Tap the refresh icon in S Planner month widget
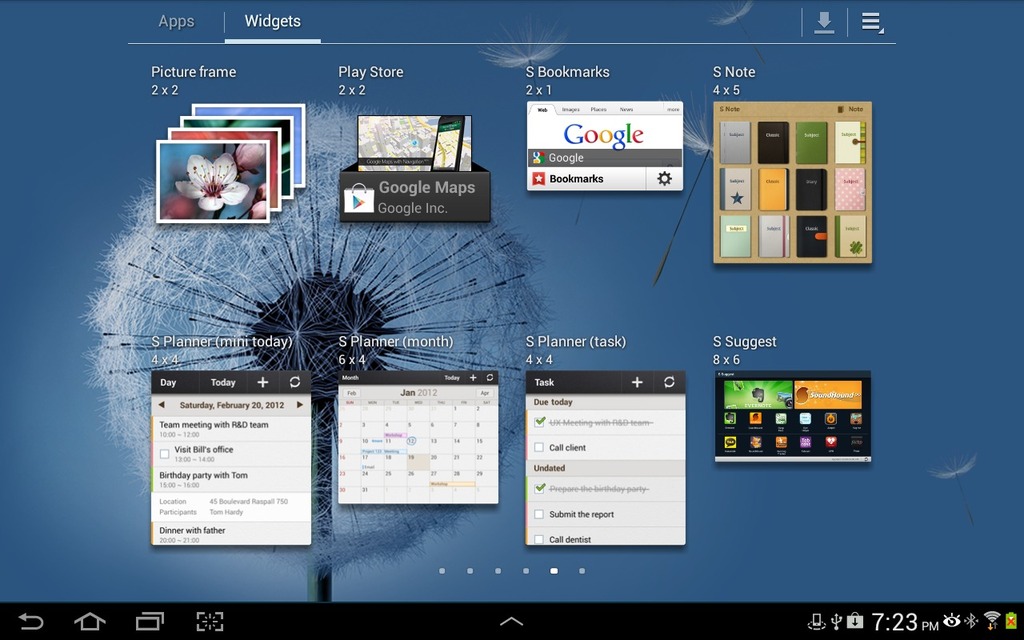1024x640 pixels. (490, 377)
